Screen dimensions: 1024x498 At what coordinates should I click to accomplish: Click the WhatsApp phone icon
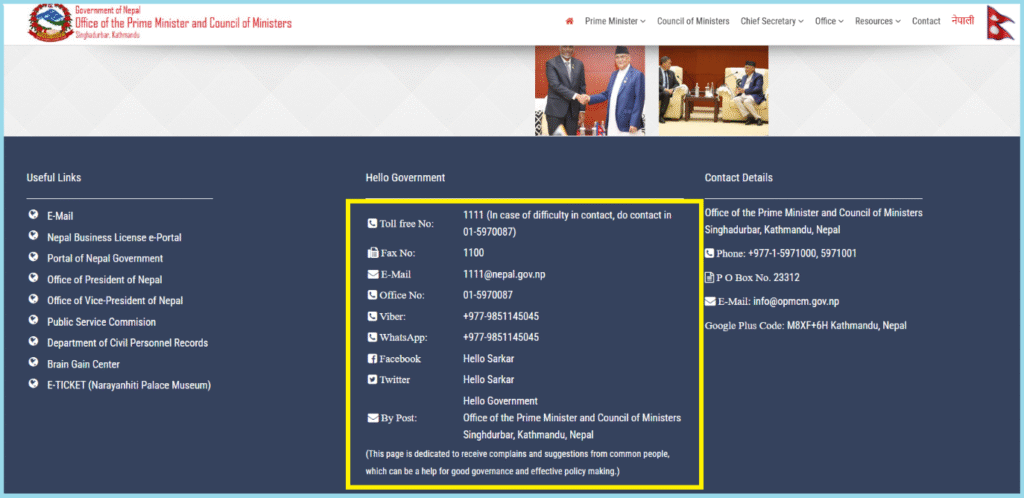373,338
